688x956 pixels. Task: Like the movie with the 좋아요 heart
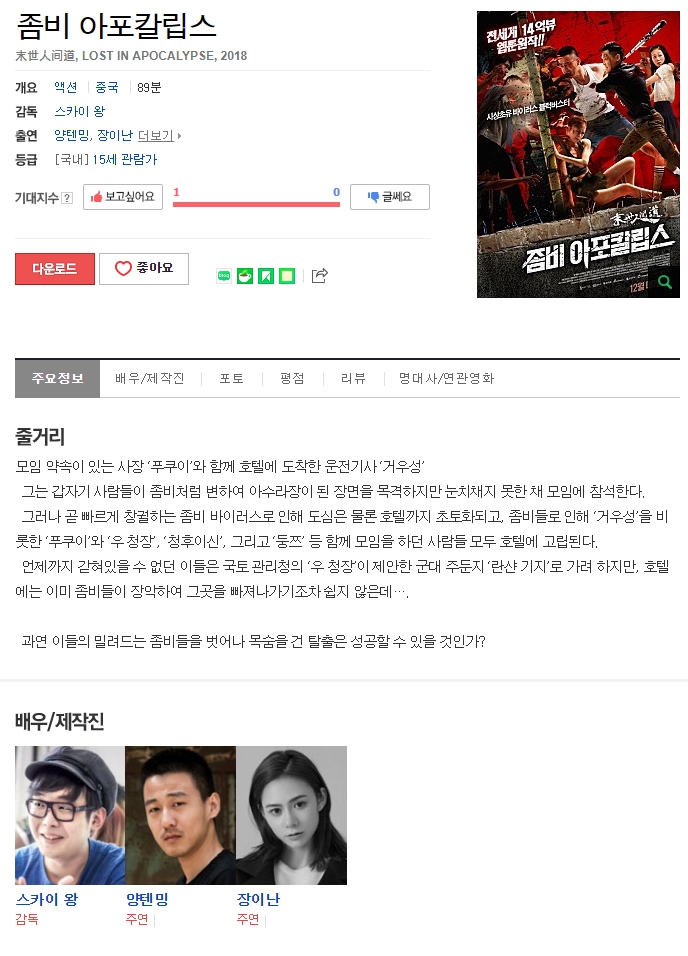coord(144,268)
